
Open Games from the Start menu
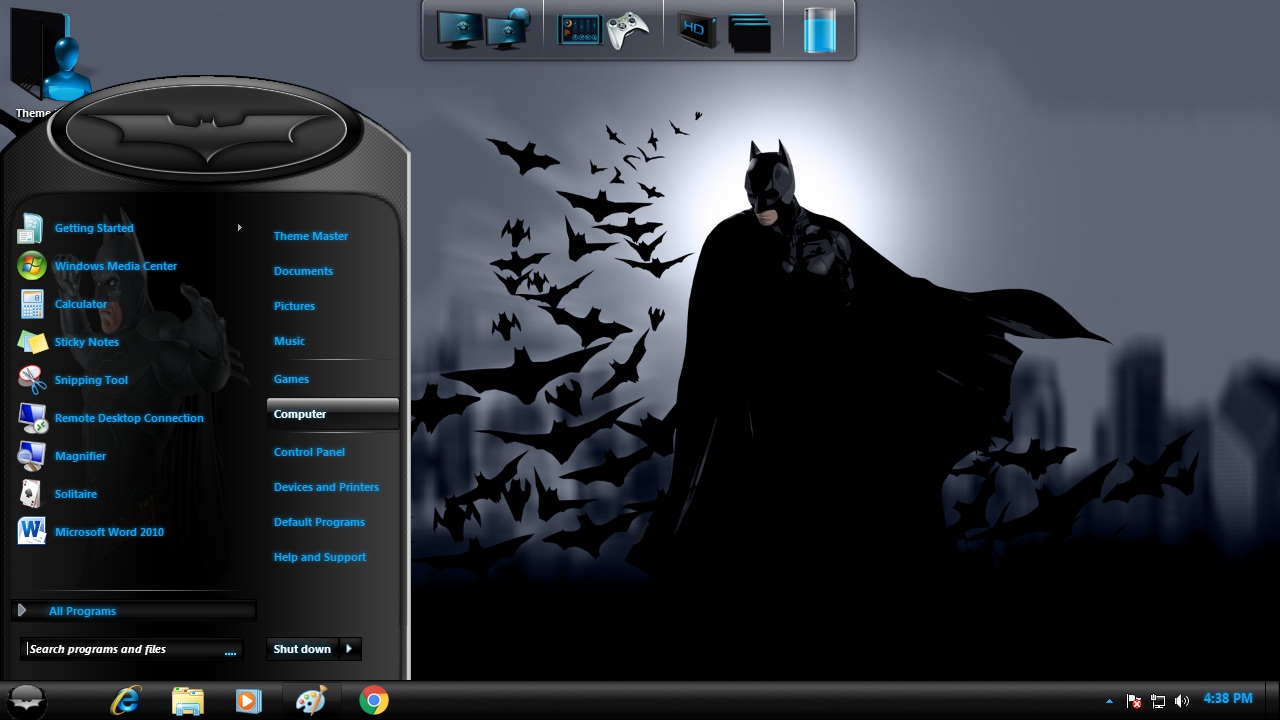(x=291, y=379)
